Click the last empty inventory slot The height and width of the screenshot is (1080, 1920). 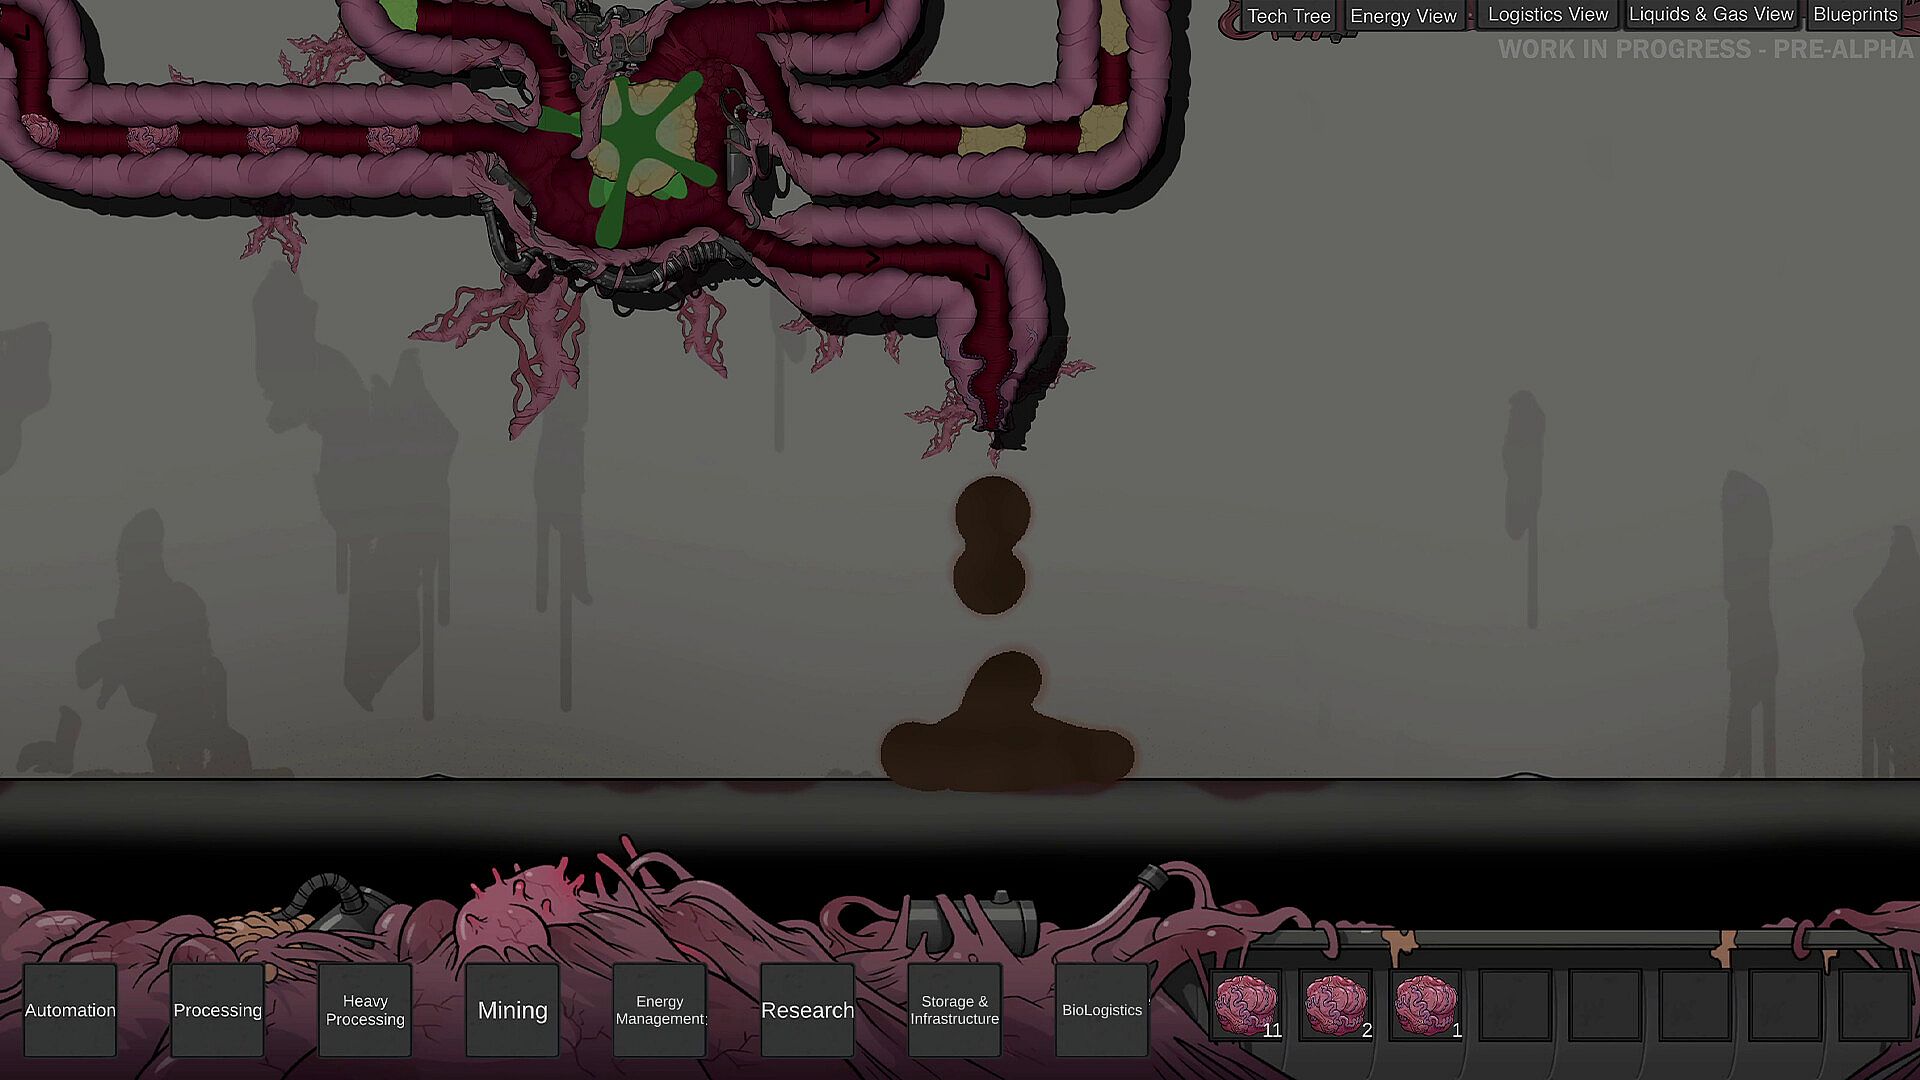(1874, 1005)
